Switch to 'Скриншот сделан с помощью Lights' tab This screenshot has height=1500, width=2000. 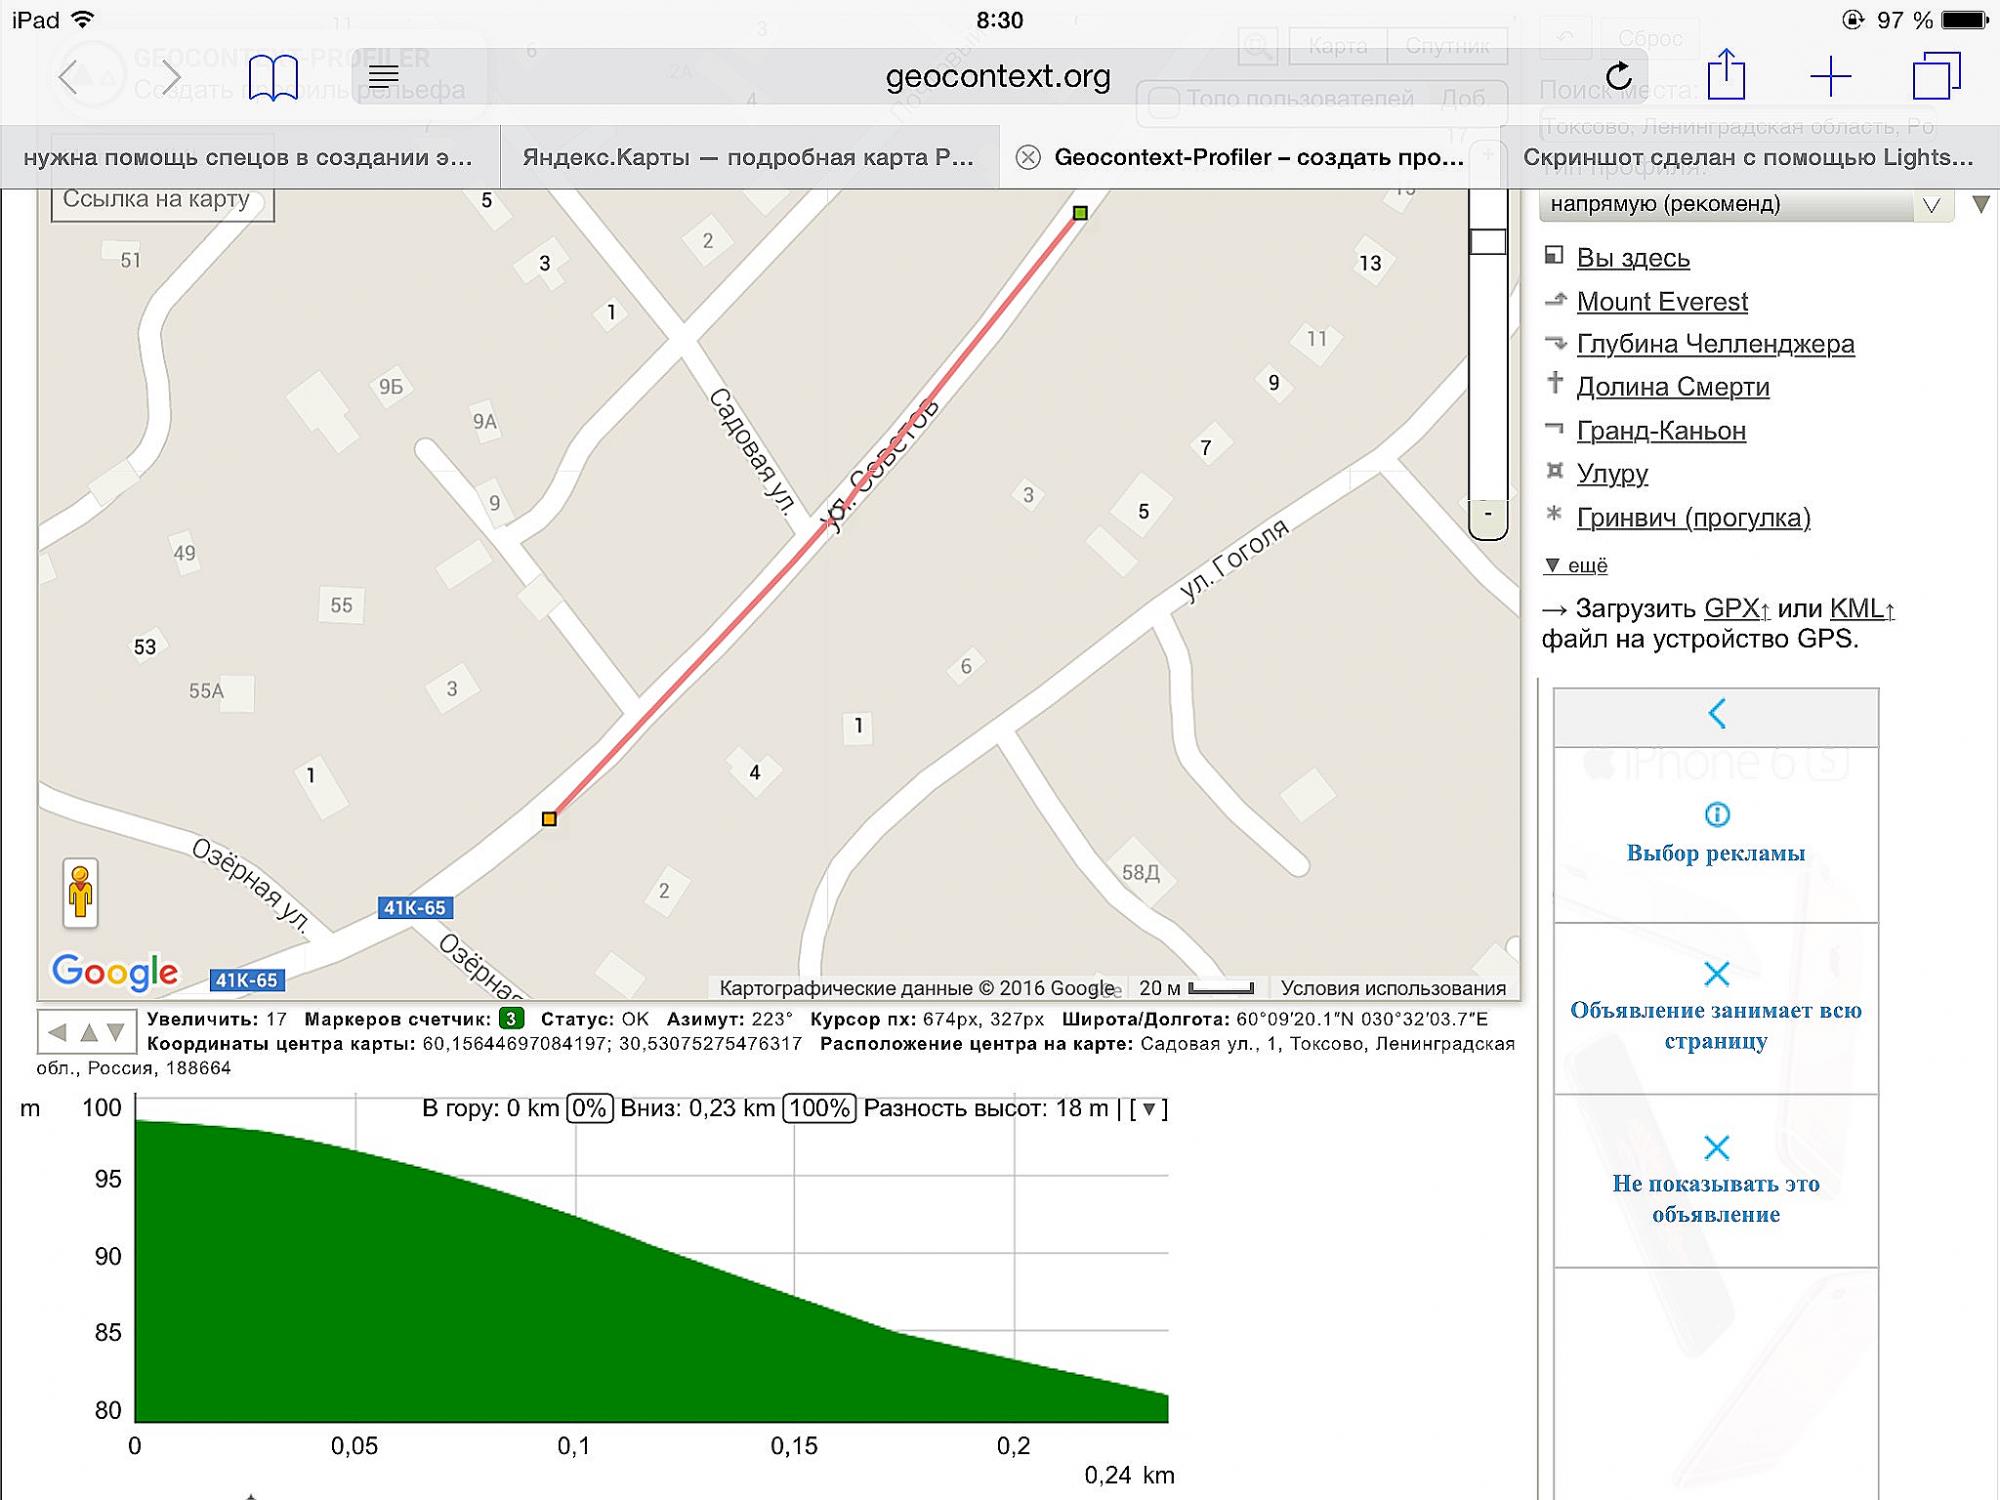(x=1749, y=157)
